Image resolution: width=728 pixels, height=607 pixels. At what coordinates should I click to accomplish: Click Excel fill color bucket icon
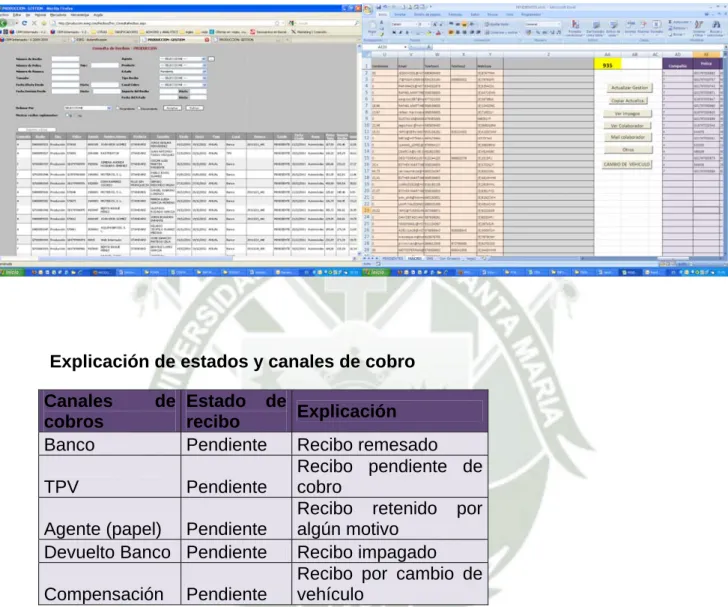click(x=429, y=33)
